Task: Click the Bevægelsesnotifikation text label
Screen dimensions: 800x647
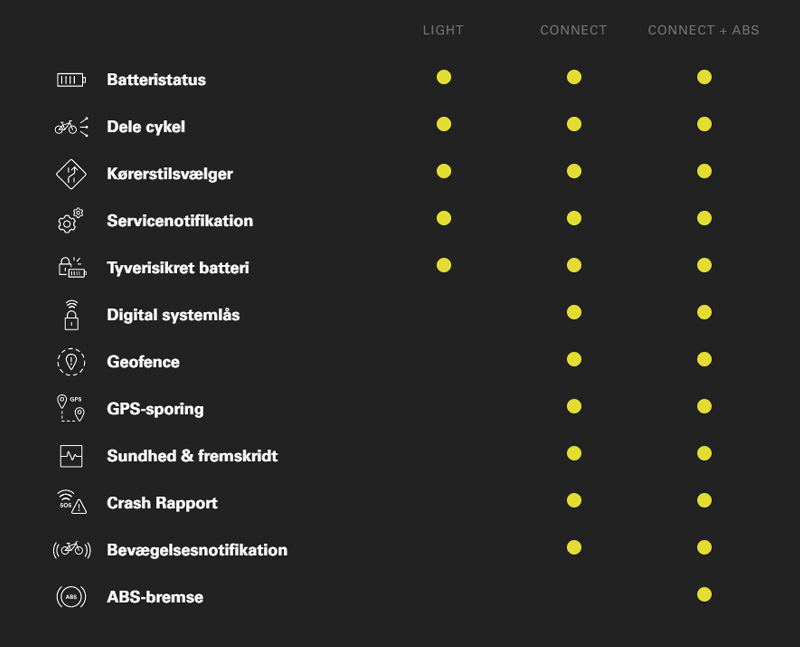Action: [197, 550]
